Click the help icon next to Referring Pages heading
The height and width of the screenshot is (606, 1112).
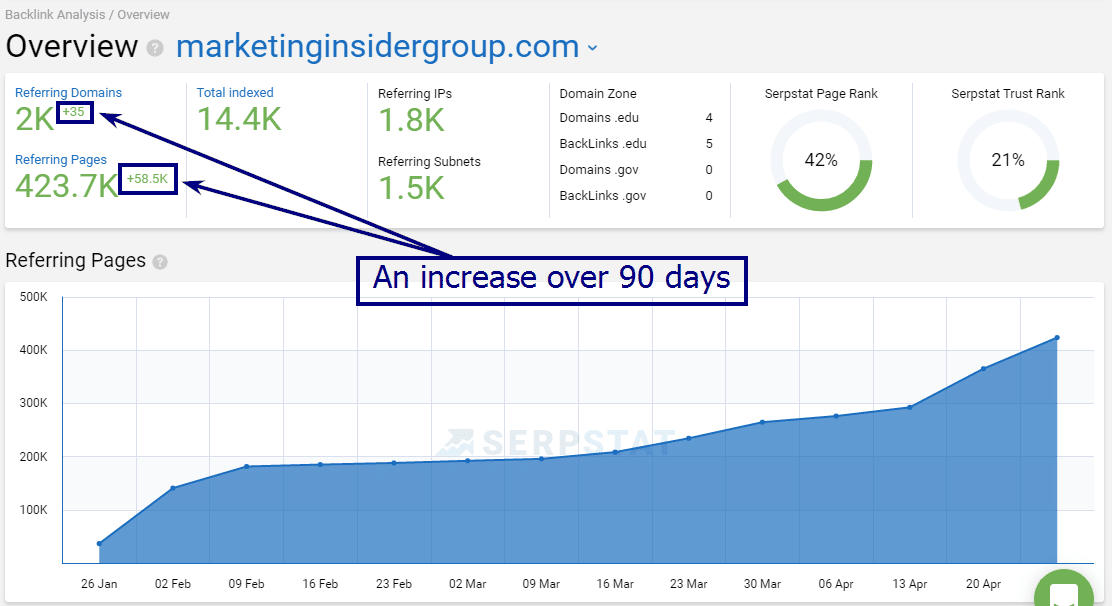click(x=160, y=262)
